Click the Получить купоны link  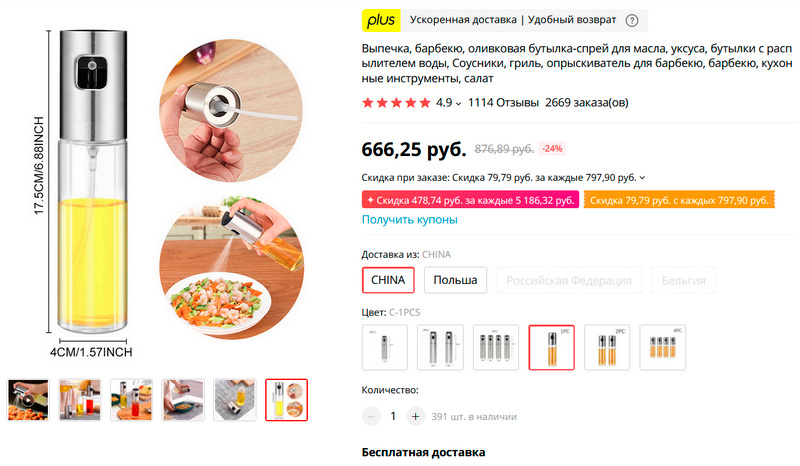pos(409,220)
